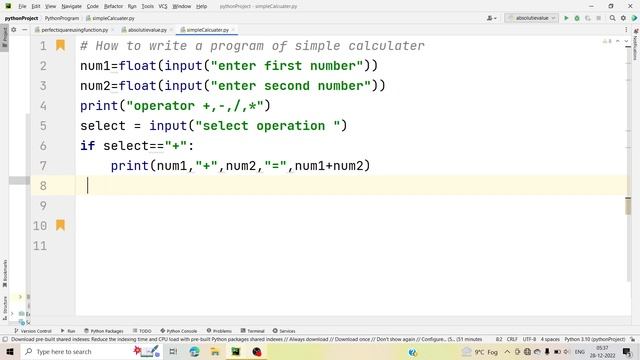This screenshot has height=360, width=640.
Task: Open the Terminal tool window
Action: coord(252,331)
